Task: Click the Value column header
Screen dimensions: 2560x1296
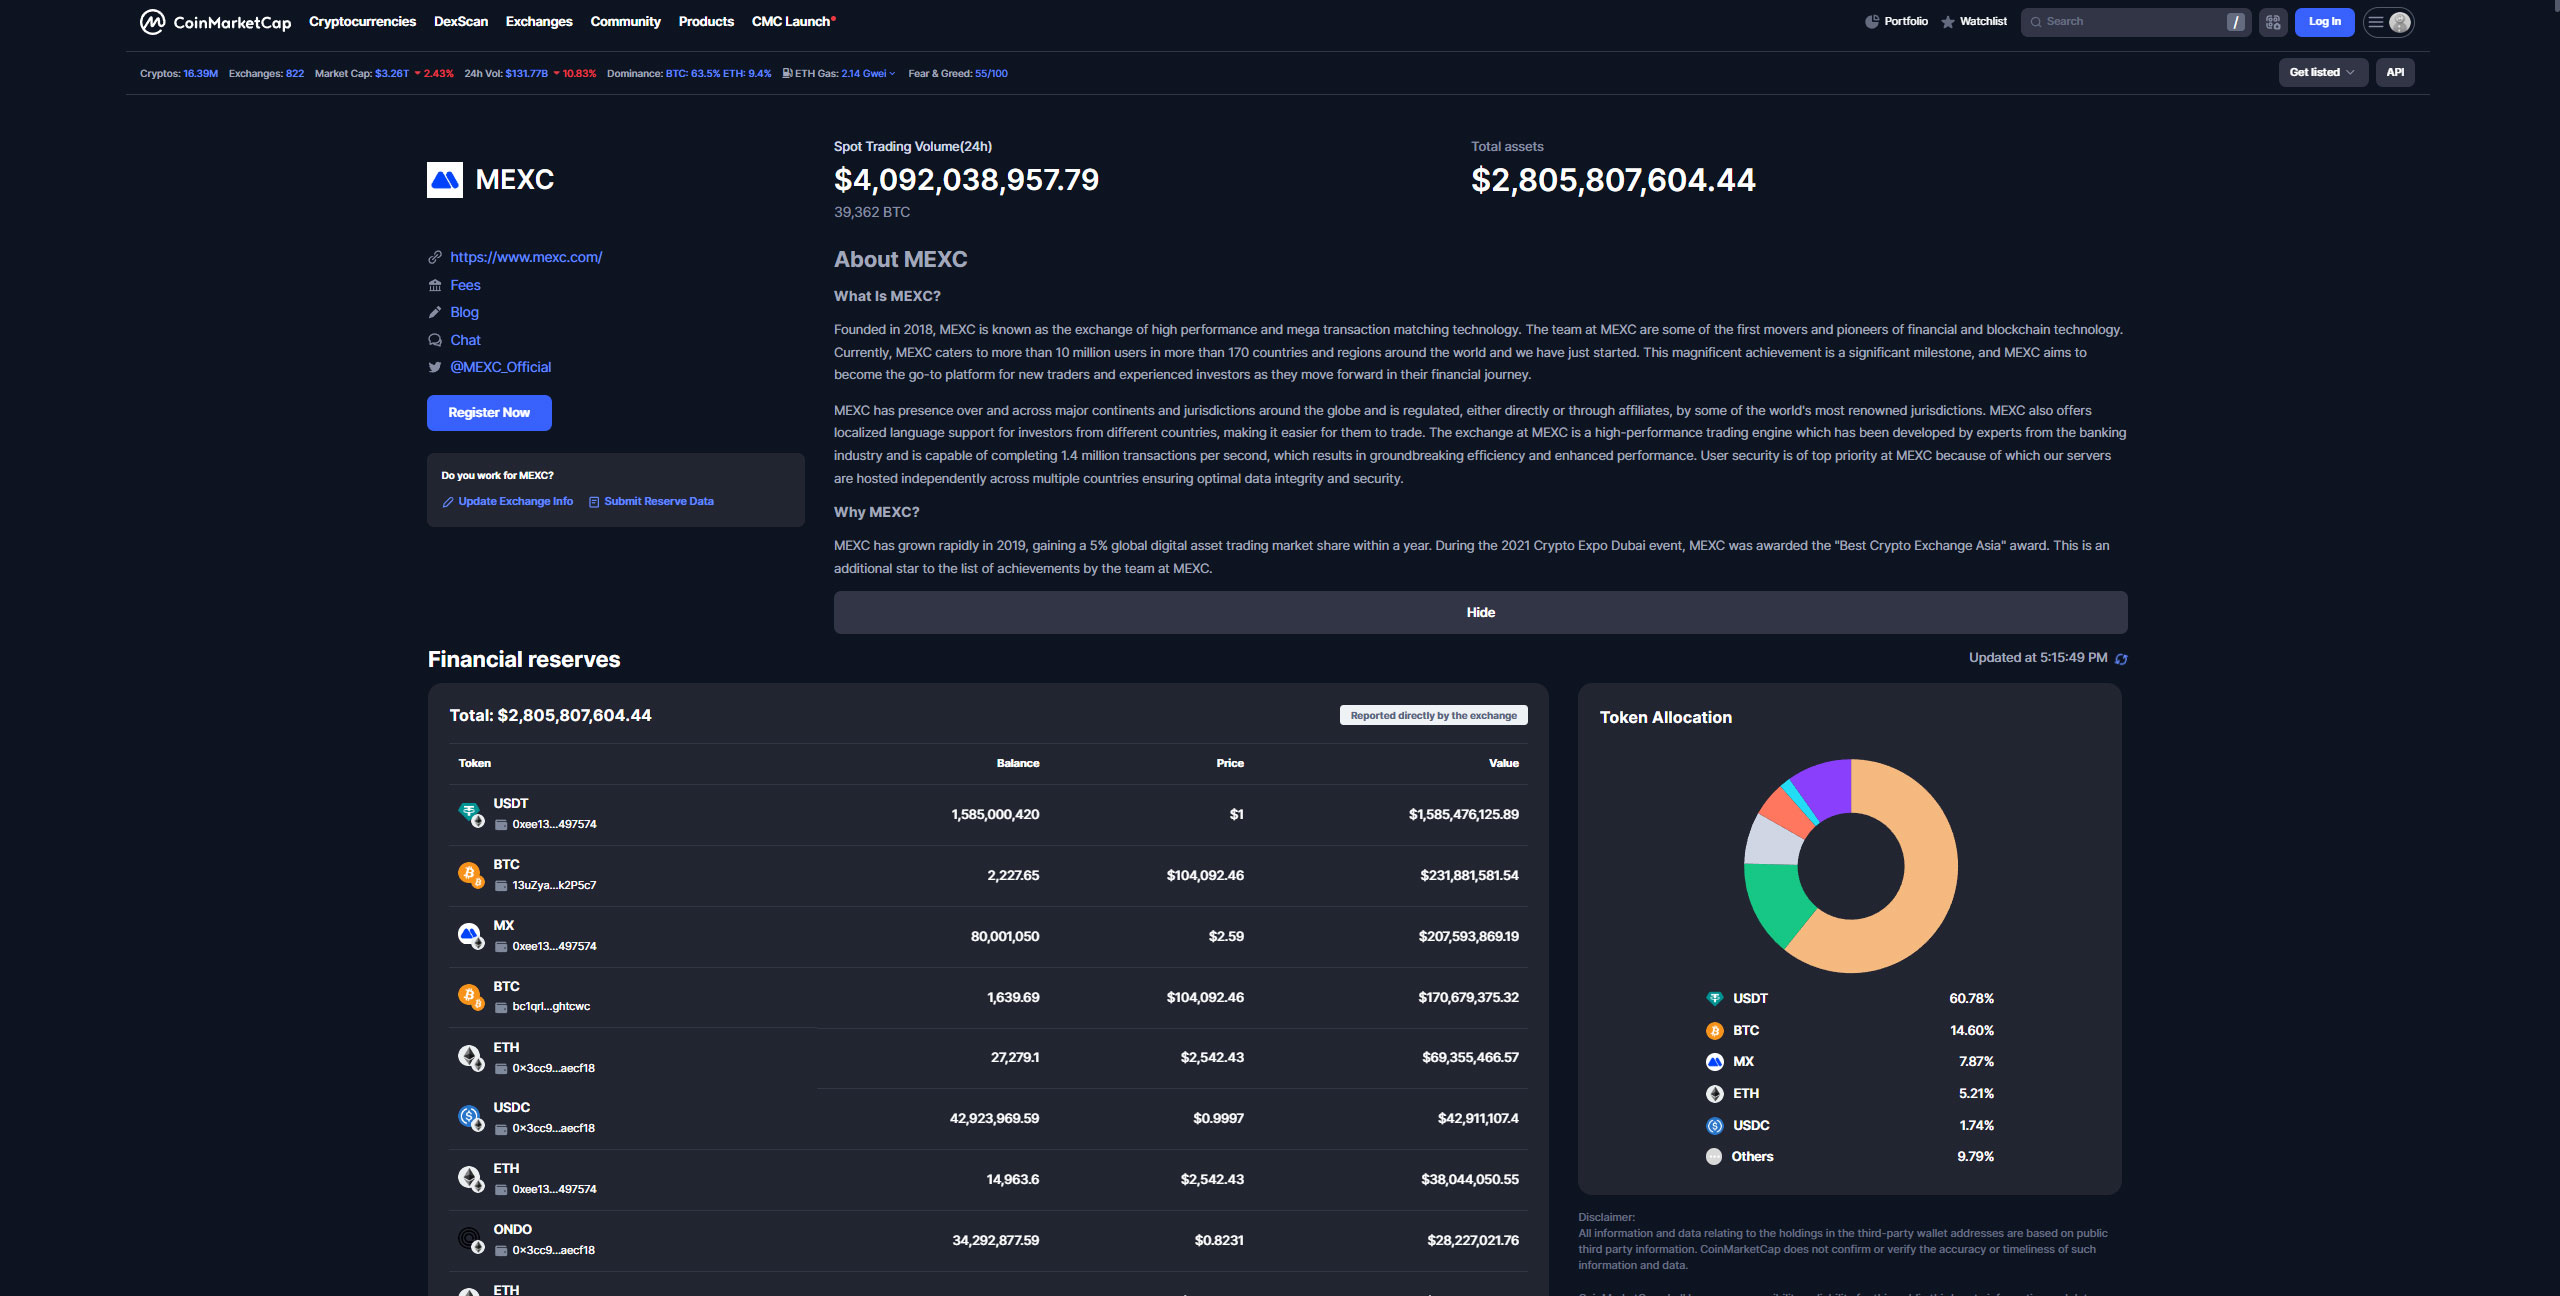Action: point(1503,764)
